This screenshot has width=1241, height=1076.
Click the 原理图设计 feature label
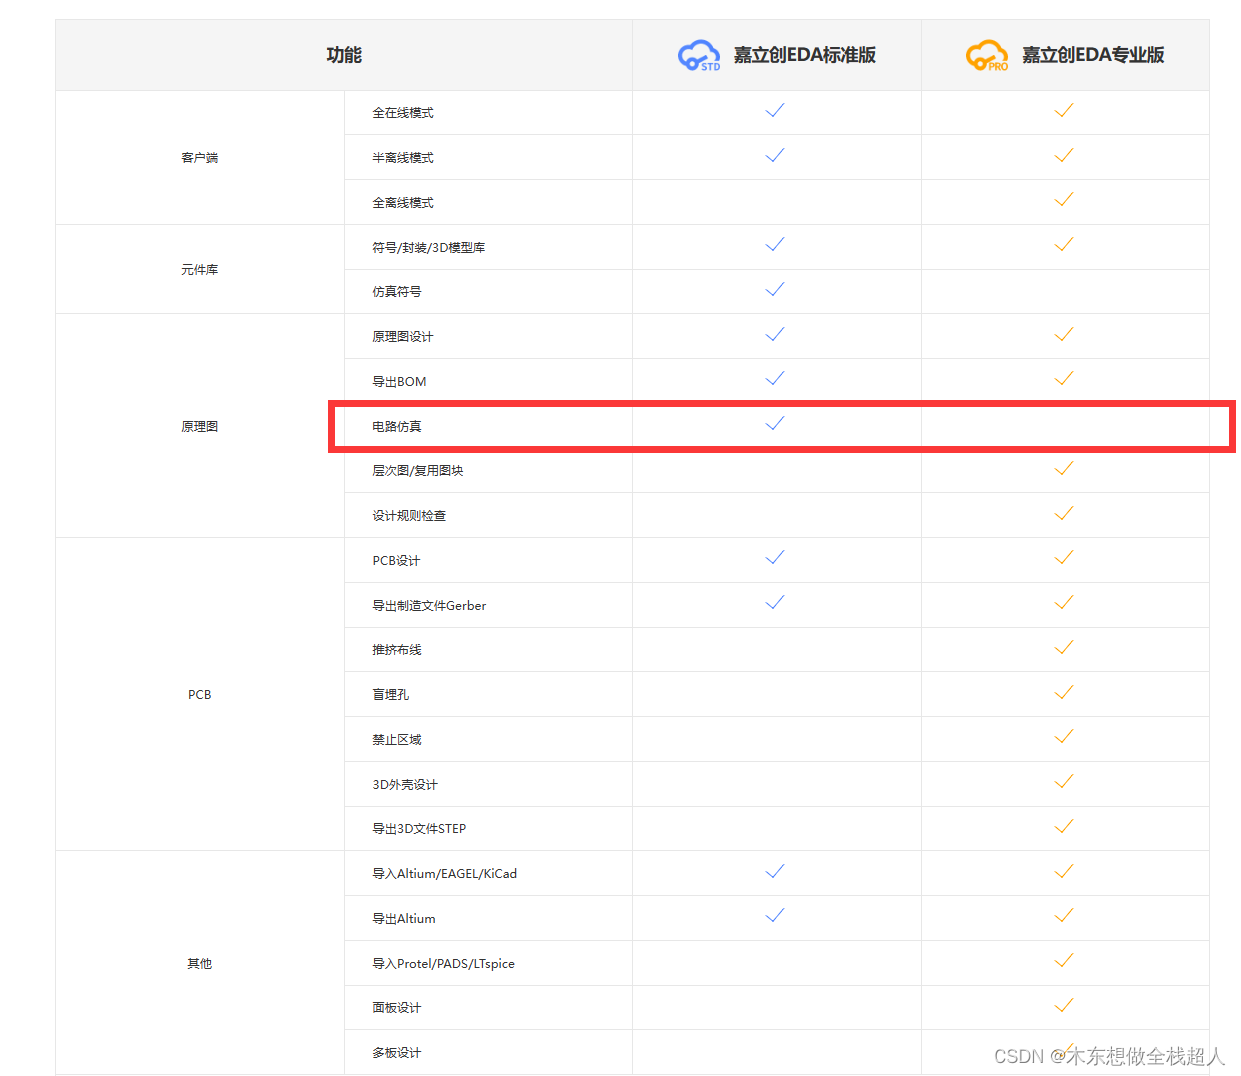pyautogui.click(x=403, y=337)
